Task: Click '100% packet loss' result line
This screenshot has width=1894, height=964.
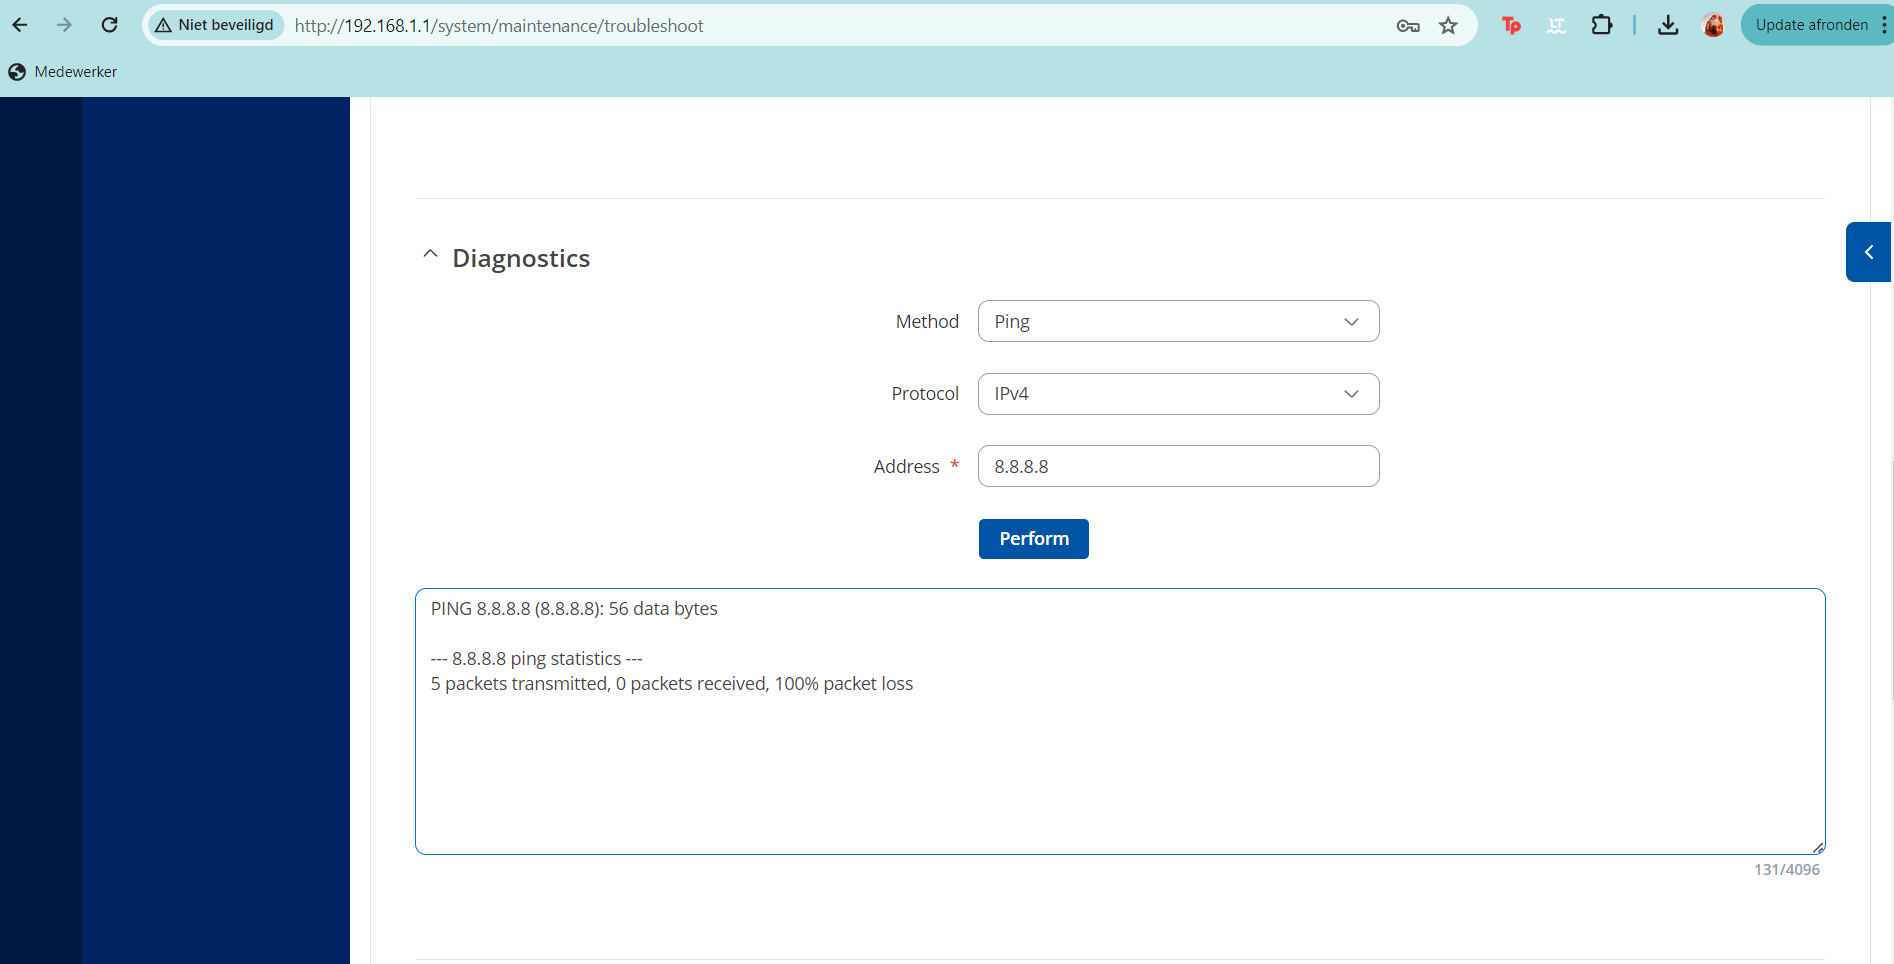Action: [x=844, y=684]
